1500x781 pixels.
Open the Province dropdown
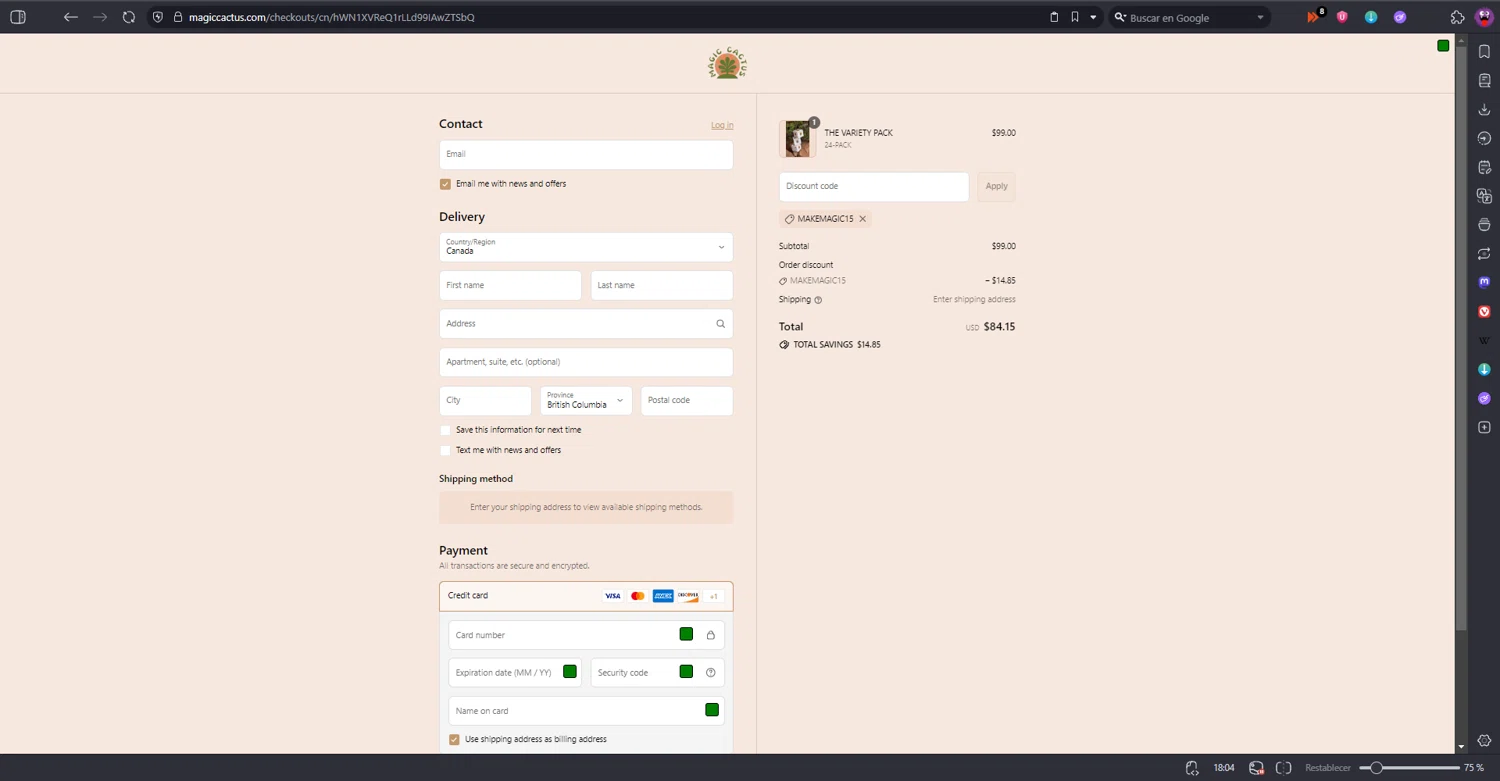coord(586,400)
